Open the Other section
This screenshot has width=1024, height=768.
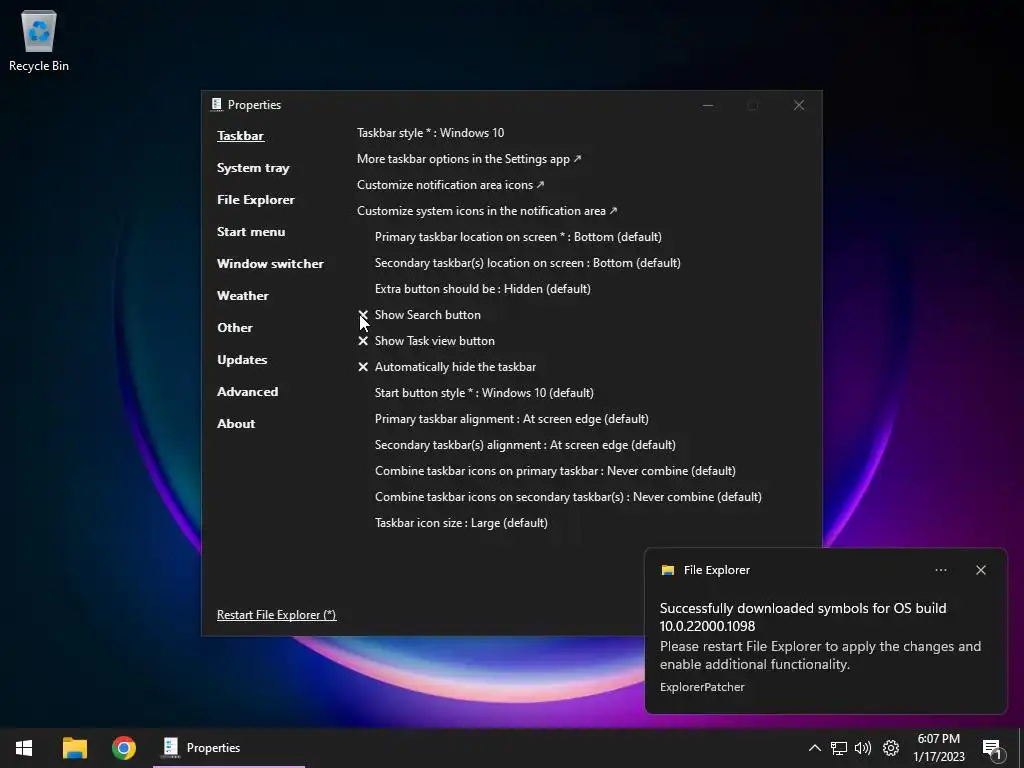[234, 328]
